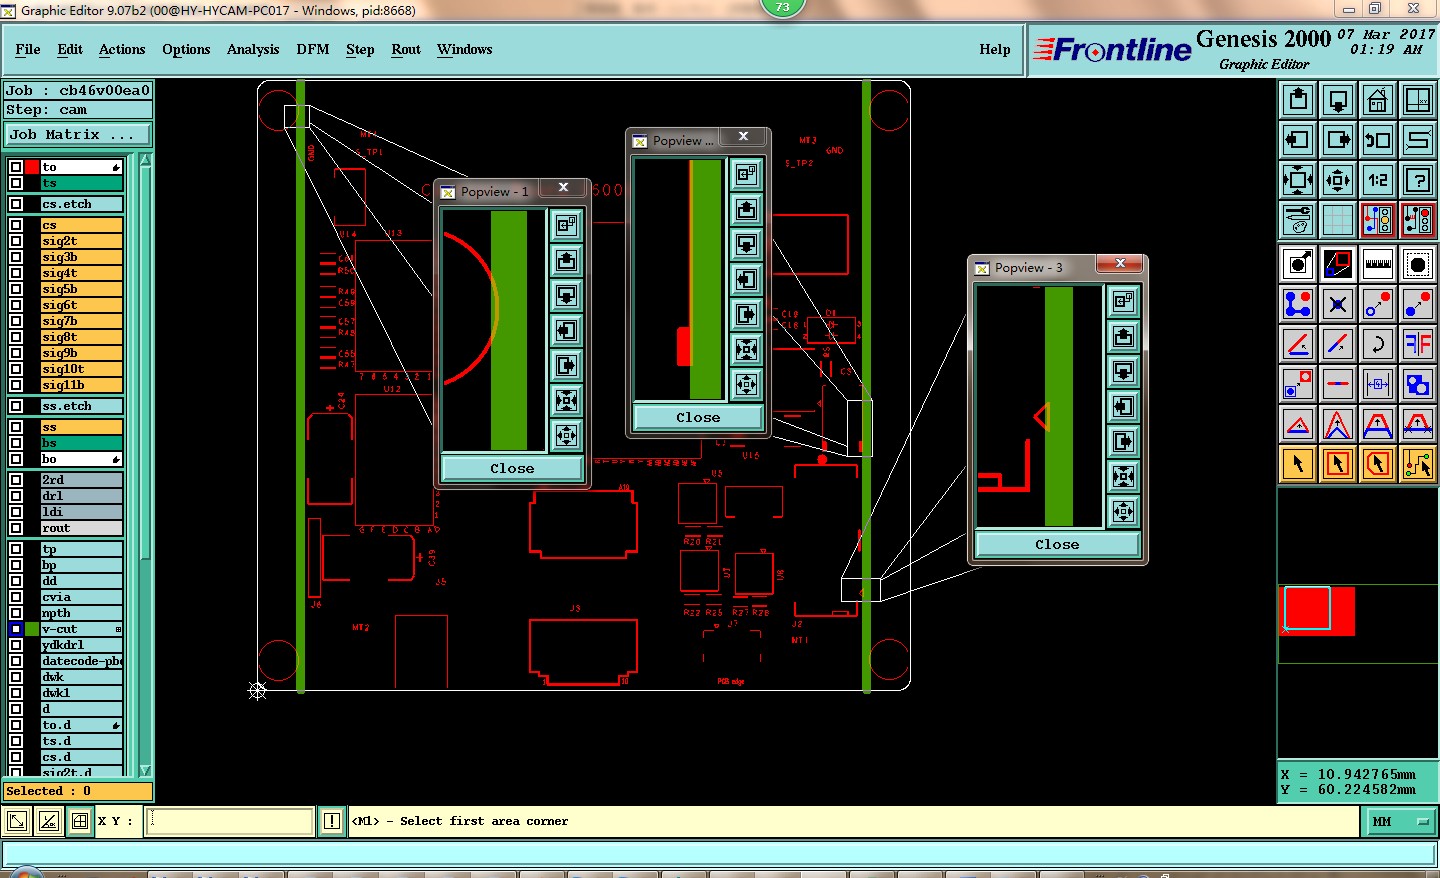
Task: Open the Actions menu
Action: 122,49
